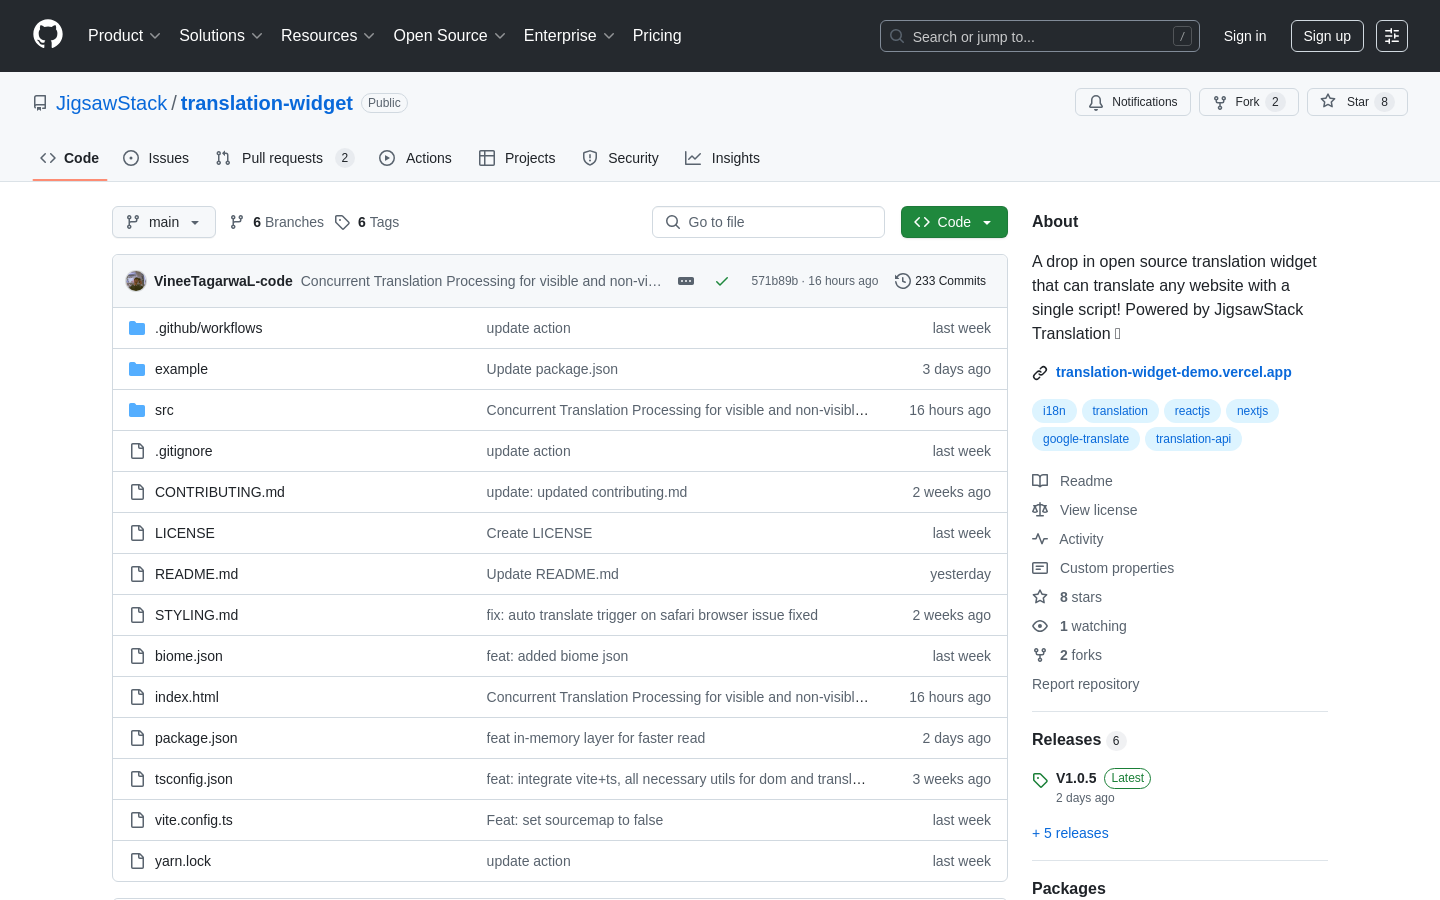Go to the Pricing page

click(x=657, y=36)
